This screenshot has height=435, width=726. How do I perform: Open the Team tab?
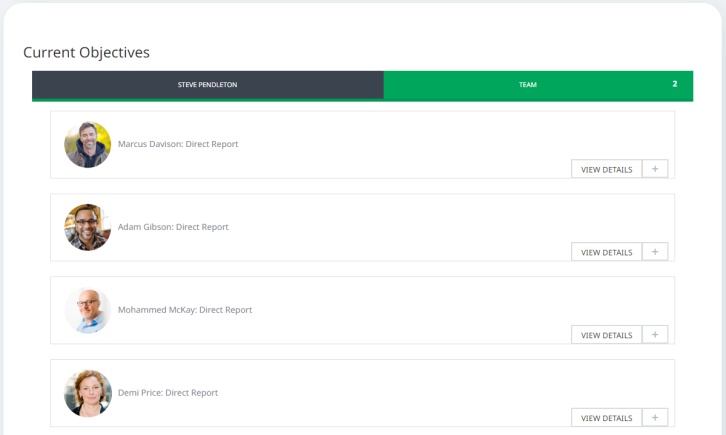pyautogui.click(x=528, y=85)
